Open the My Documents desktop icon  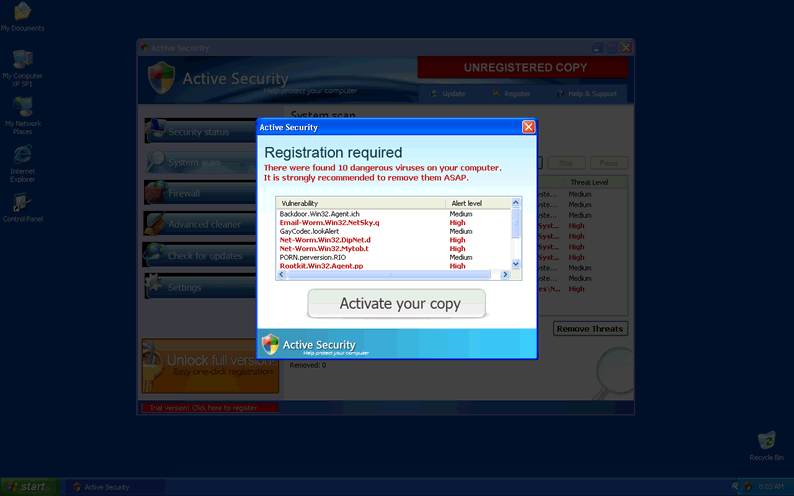[x=22, y=13]
